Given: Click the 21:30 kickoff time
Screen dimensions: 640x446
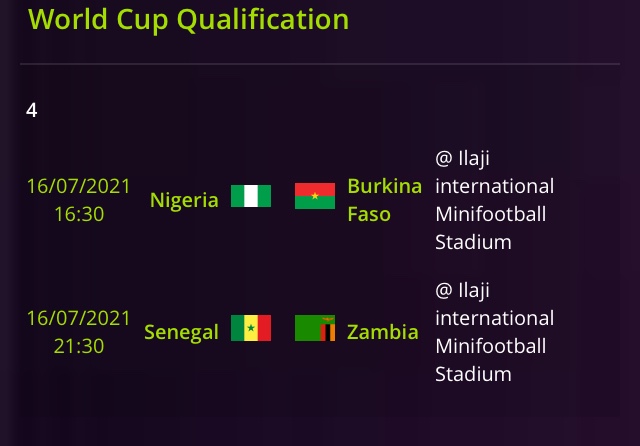Looking at the screenshot, I should click(x=79, y=346).
